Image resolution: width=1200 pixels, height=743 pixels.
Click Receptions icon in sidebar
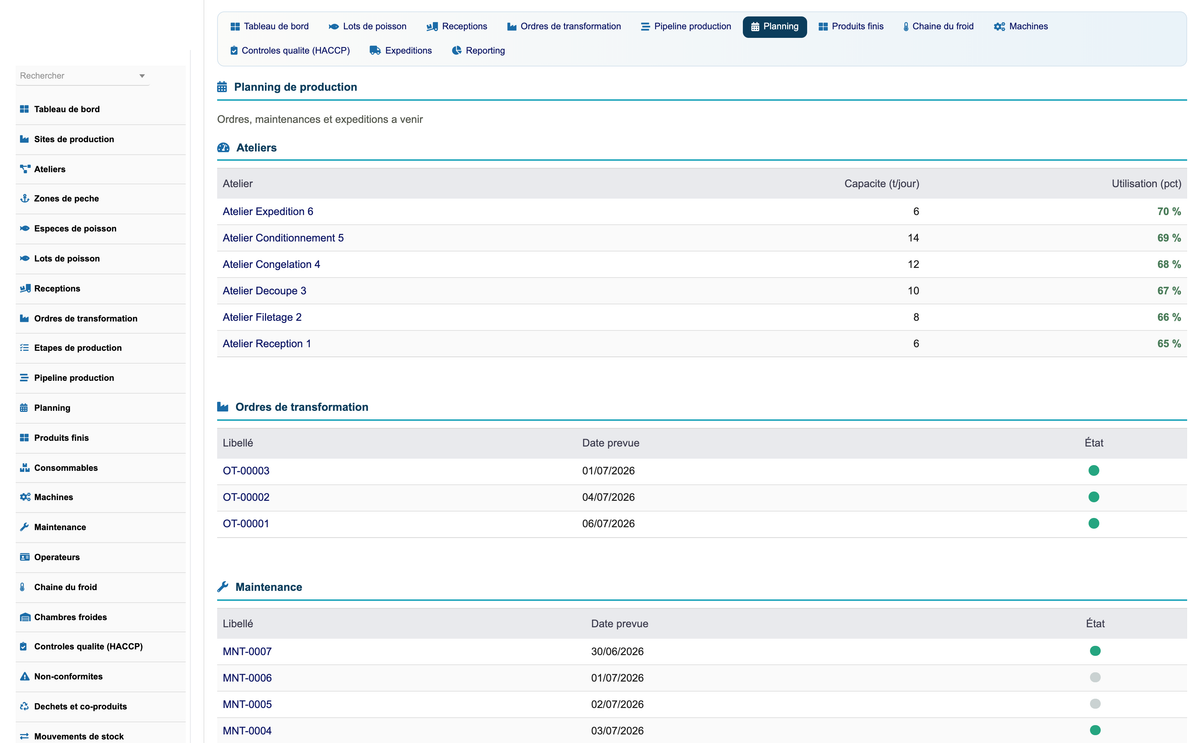tap(25, 288)
